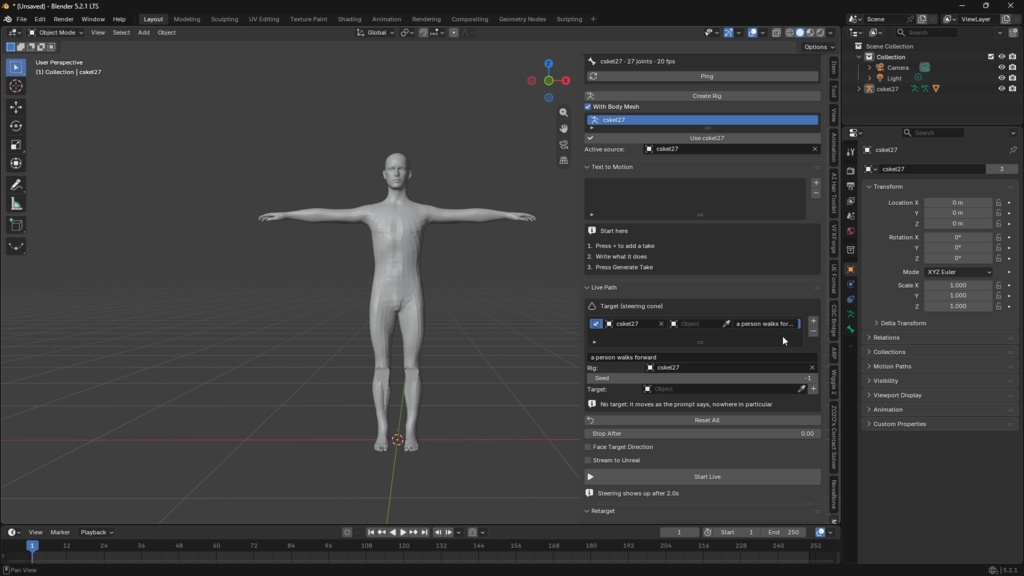This screenshot has width=1024, height=576.
Task: Toggle With Body Mesh checkbox
Action: point(588,106)
